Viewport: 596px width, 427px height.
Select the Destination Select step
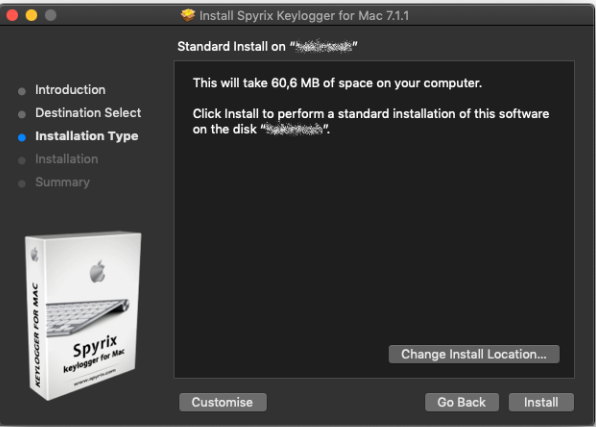(88, 113)
